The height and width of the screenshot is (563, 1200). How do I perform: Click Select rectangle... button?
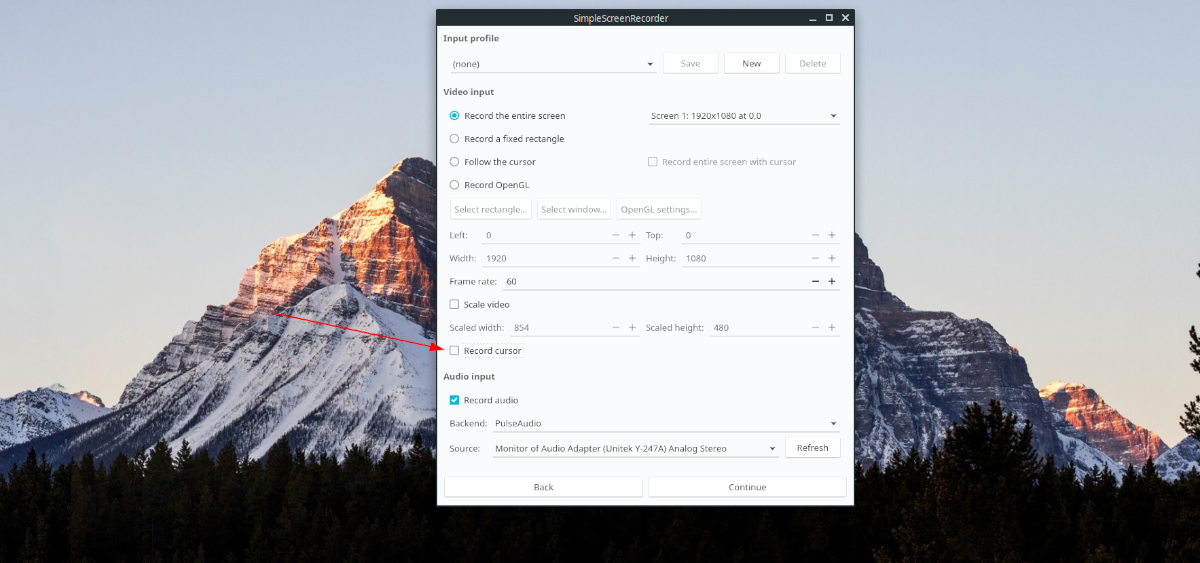490,209
